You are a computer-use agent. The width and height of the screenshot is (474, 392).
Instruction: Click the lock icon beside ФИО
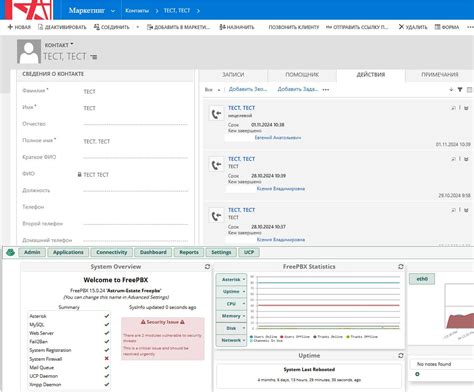(x=79, y=174)
